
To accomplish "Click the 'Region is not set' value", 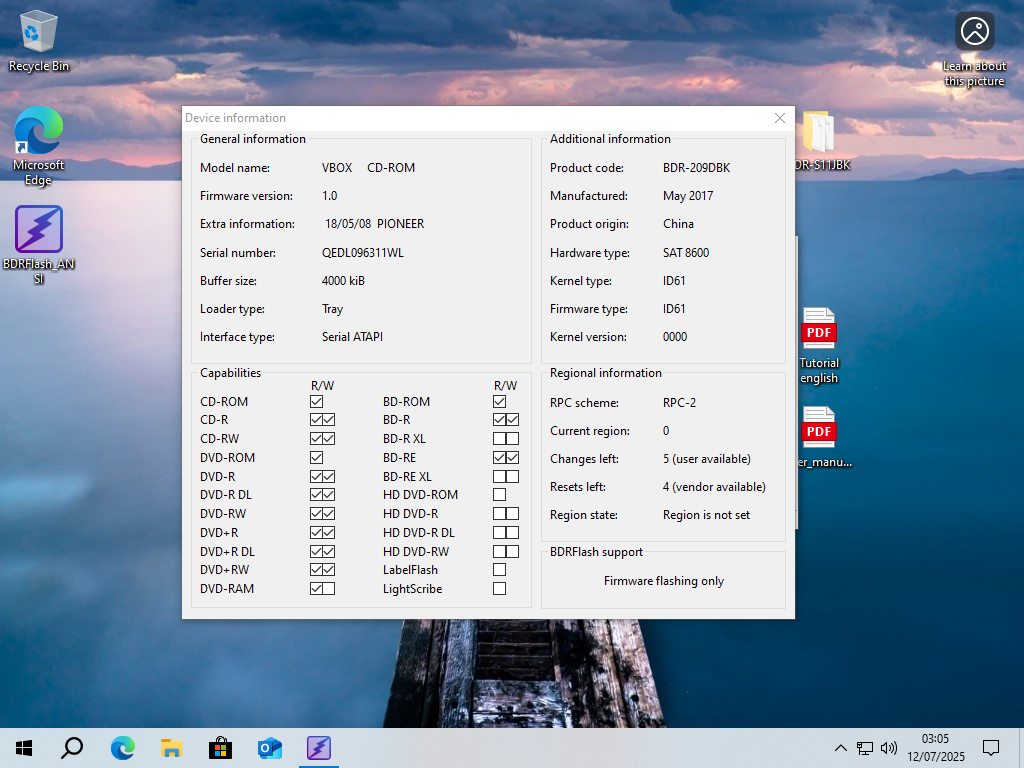I will point(706,515).
